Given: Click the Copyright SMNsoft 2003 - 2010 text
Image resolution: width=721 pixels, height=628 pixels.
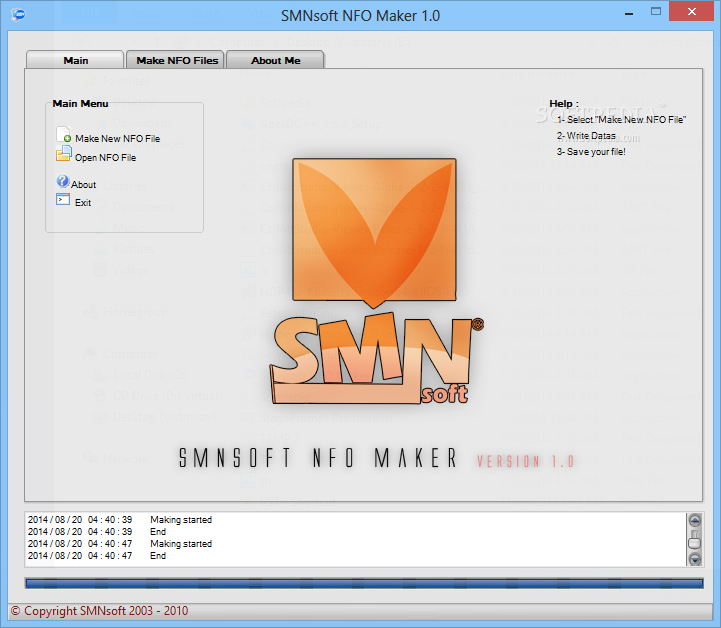Looking at the screenshot, I should click(99, 611).
